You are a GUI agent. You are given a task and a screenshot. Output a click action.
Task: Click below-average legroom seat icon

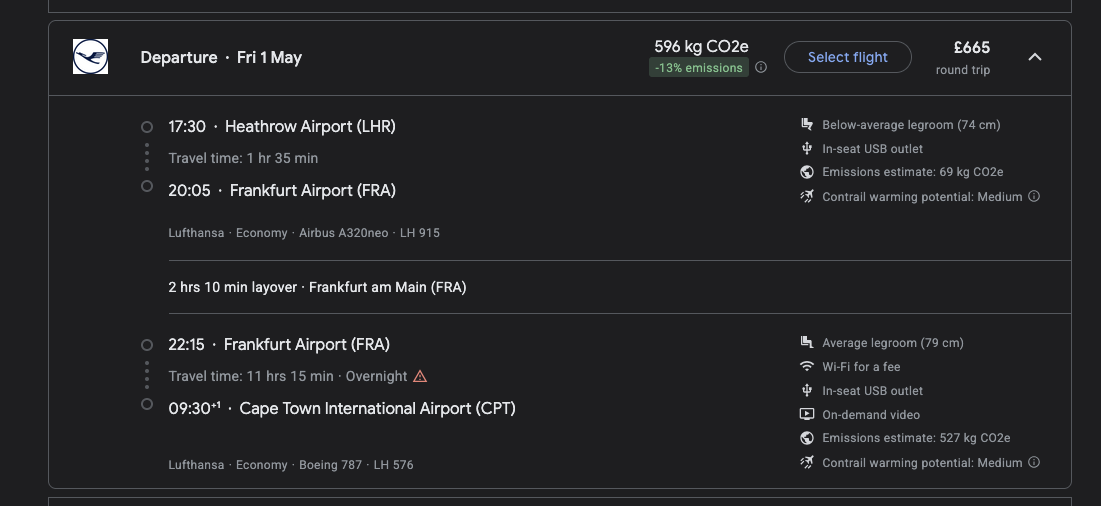[x=807, y=125]
